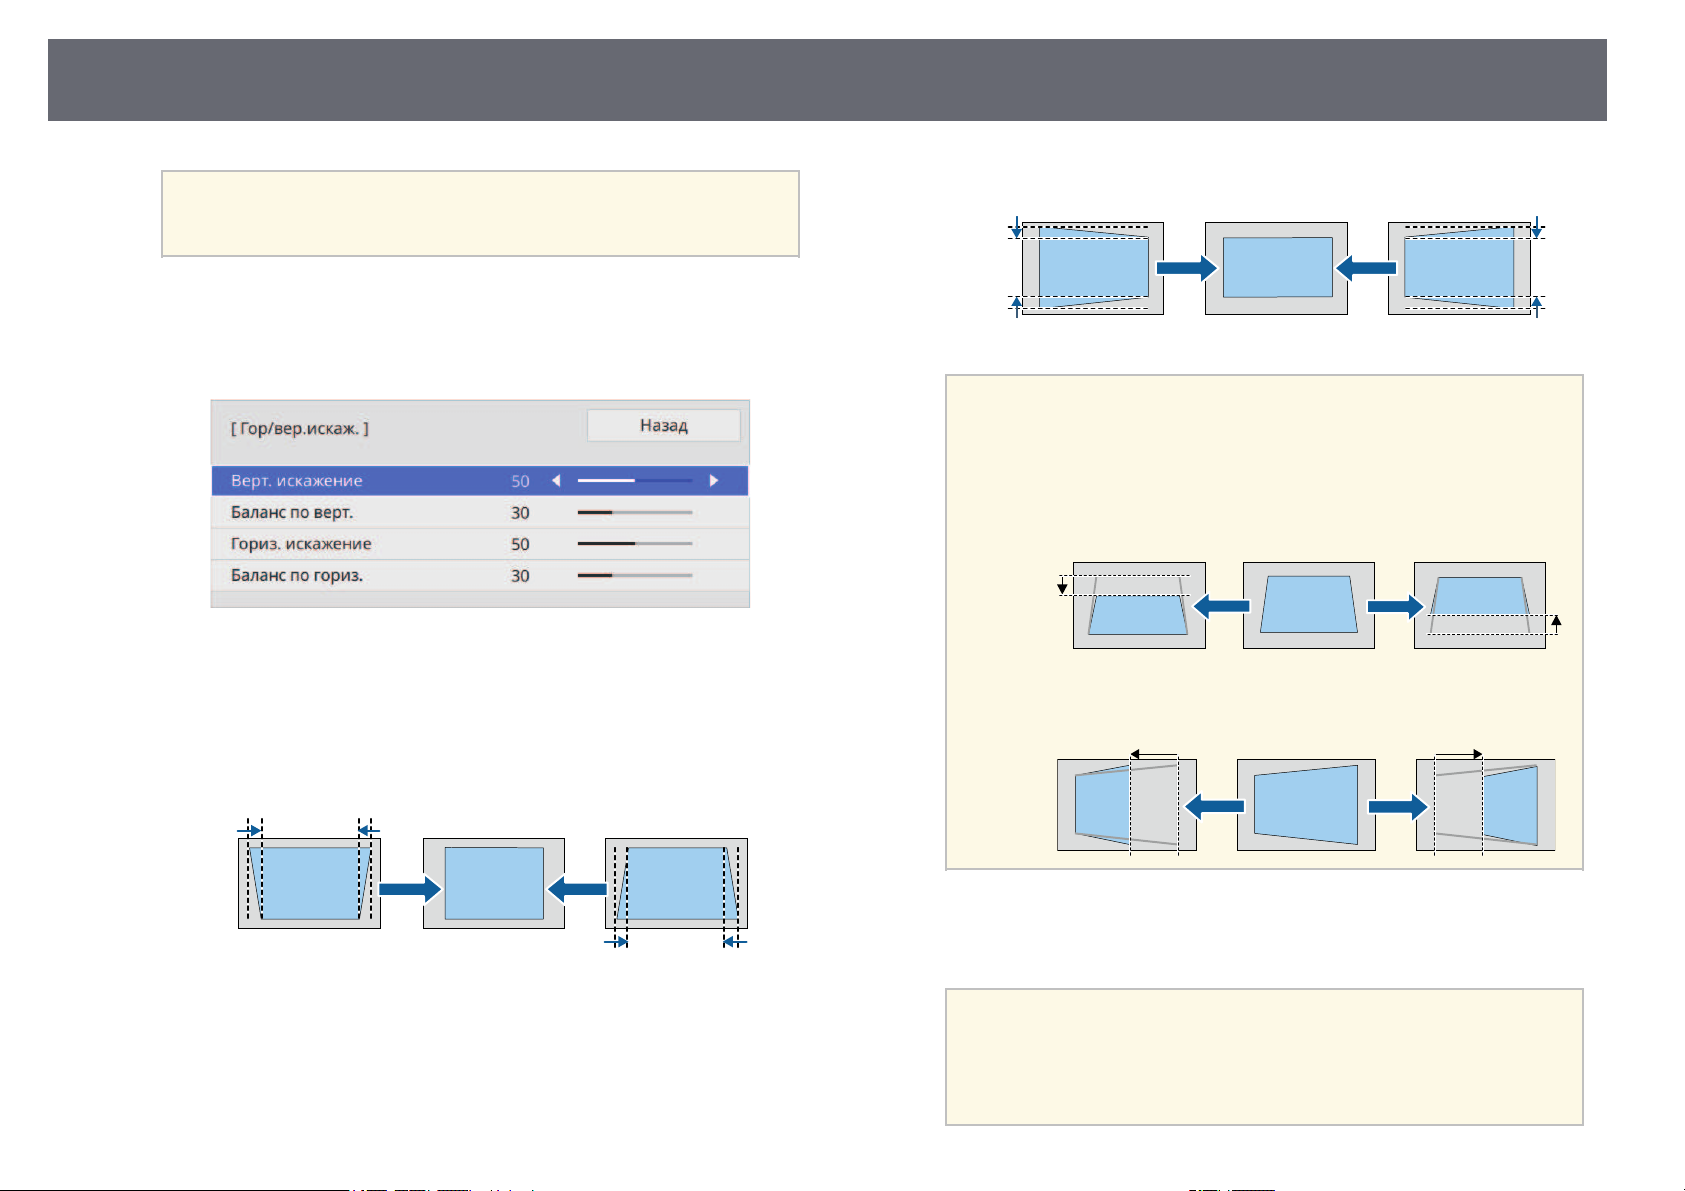1685x1191 pixels.
Task: Adjust the Гориз. искажение slider
Action: tap(635, 544)
